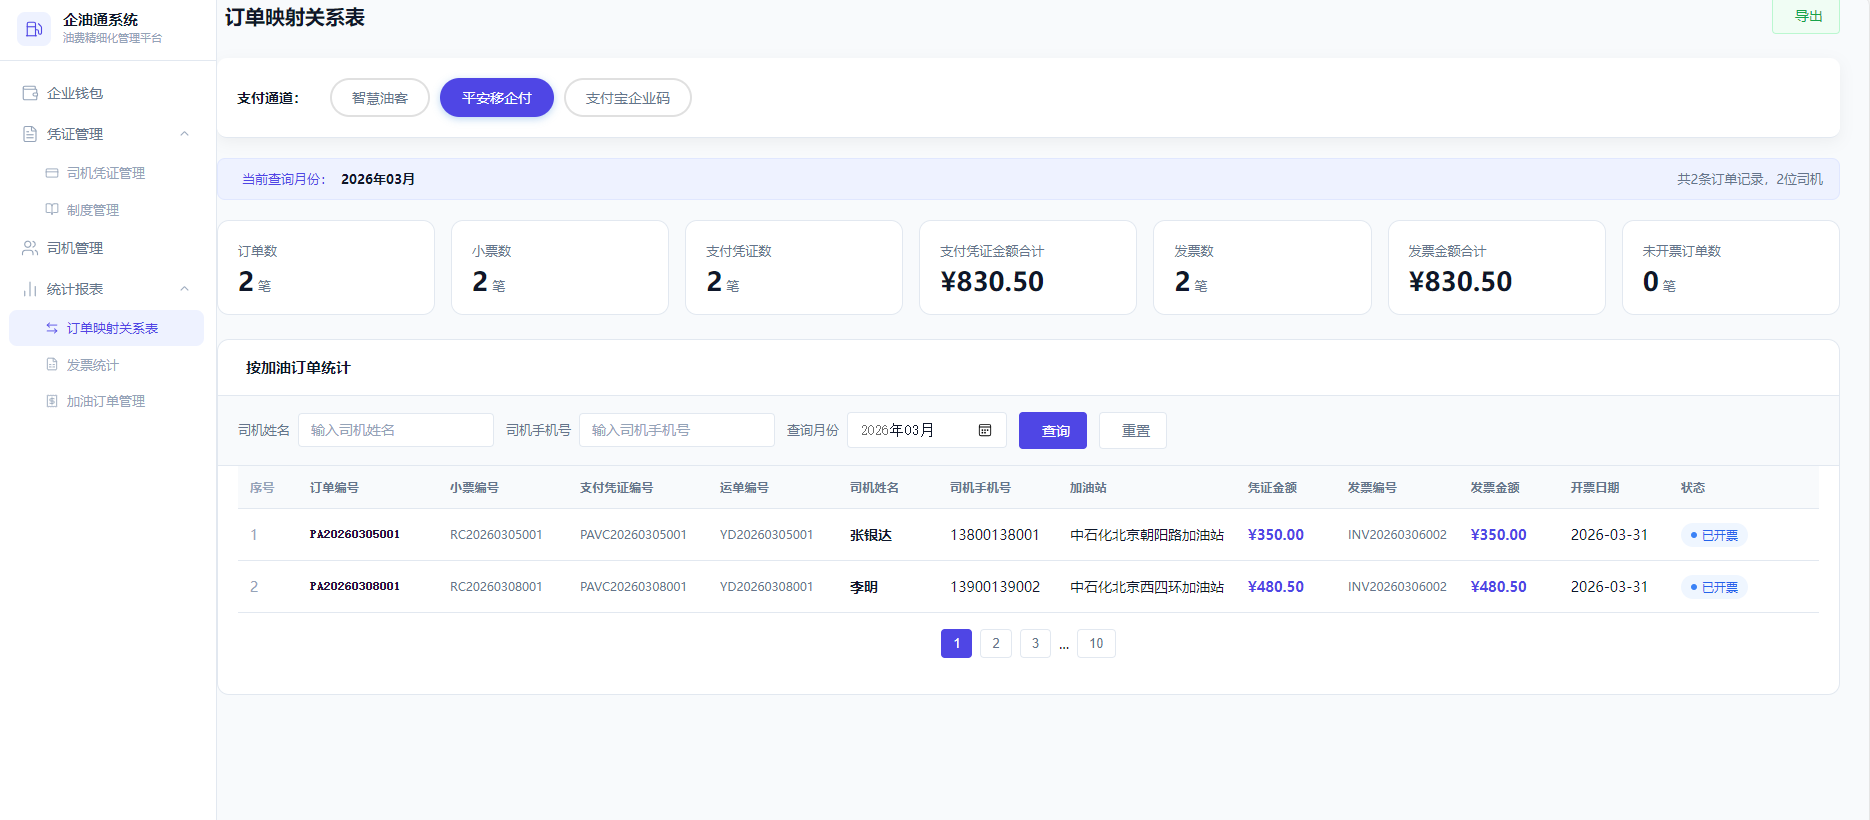Click the 企油通系统 logo icon
This screenshot has height=820, width=1870.
(x=34, y=29)
